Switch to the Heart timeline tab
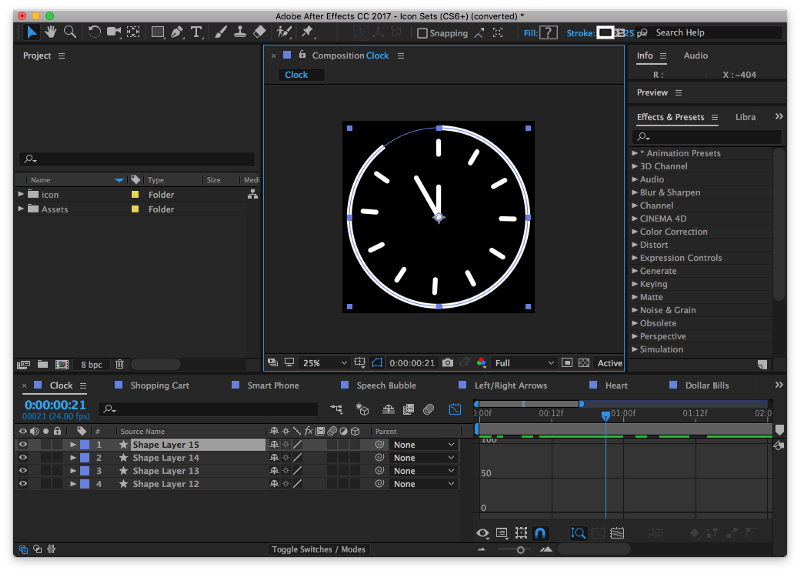Screen dimensions: 800x573 616,386
